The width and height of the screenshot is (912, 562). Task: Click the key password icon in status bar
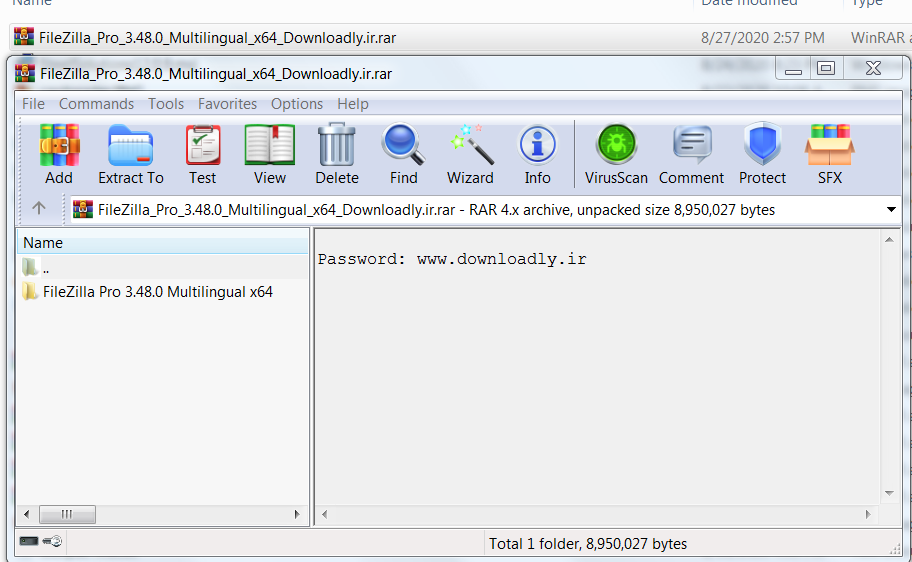tap(52, 541)
